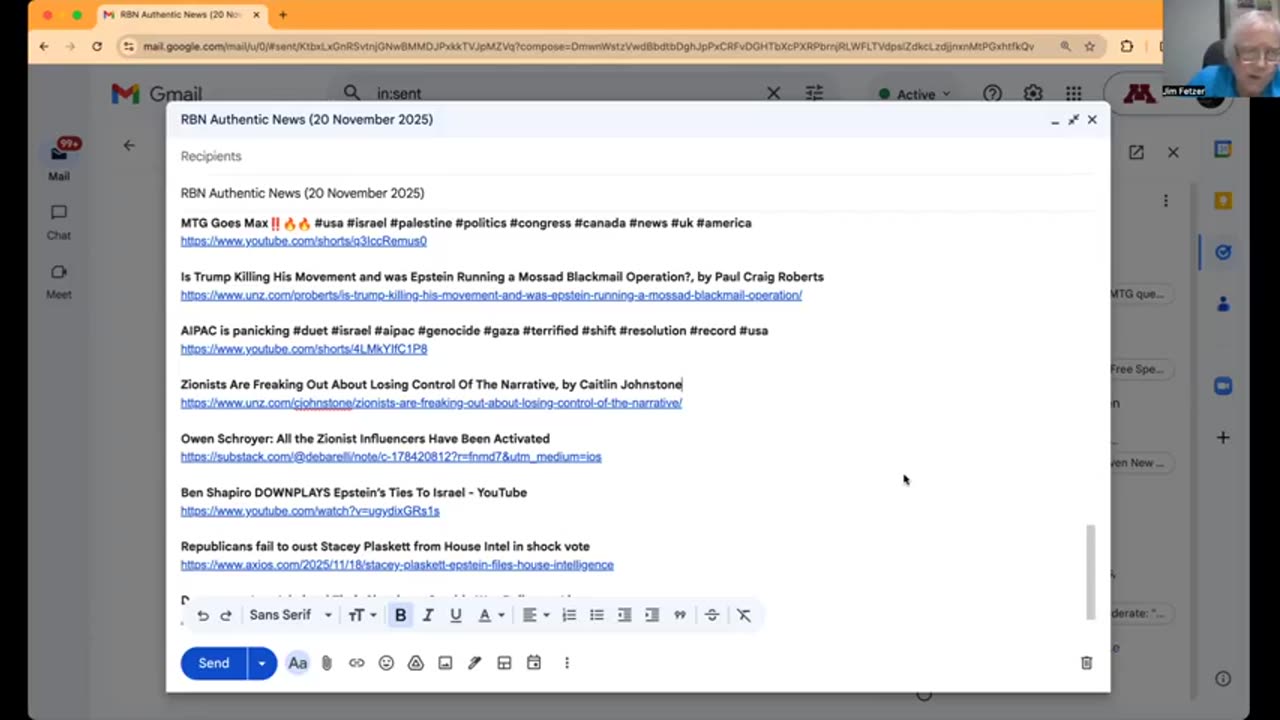1280x720 pixels.
Task: Choose a layout template
Action: tap(504, 663)
